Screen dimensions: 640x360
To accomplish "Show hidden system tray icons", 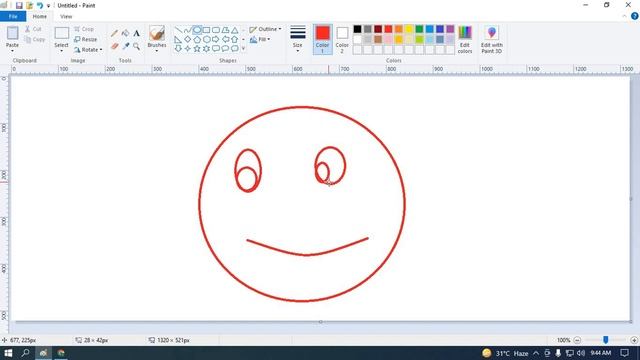I will coord(536,353).
